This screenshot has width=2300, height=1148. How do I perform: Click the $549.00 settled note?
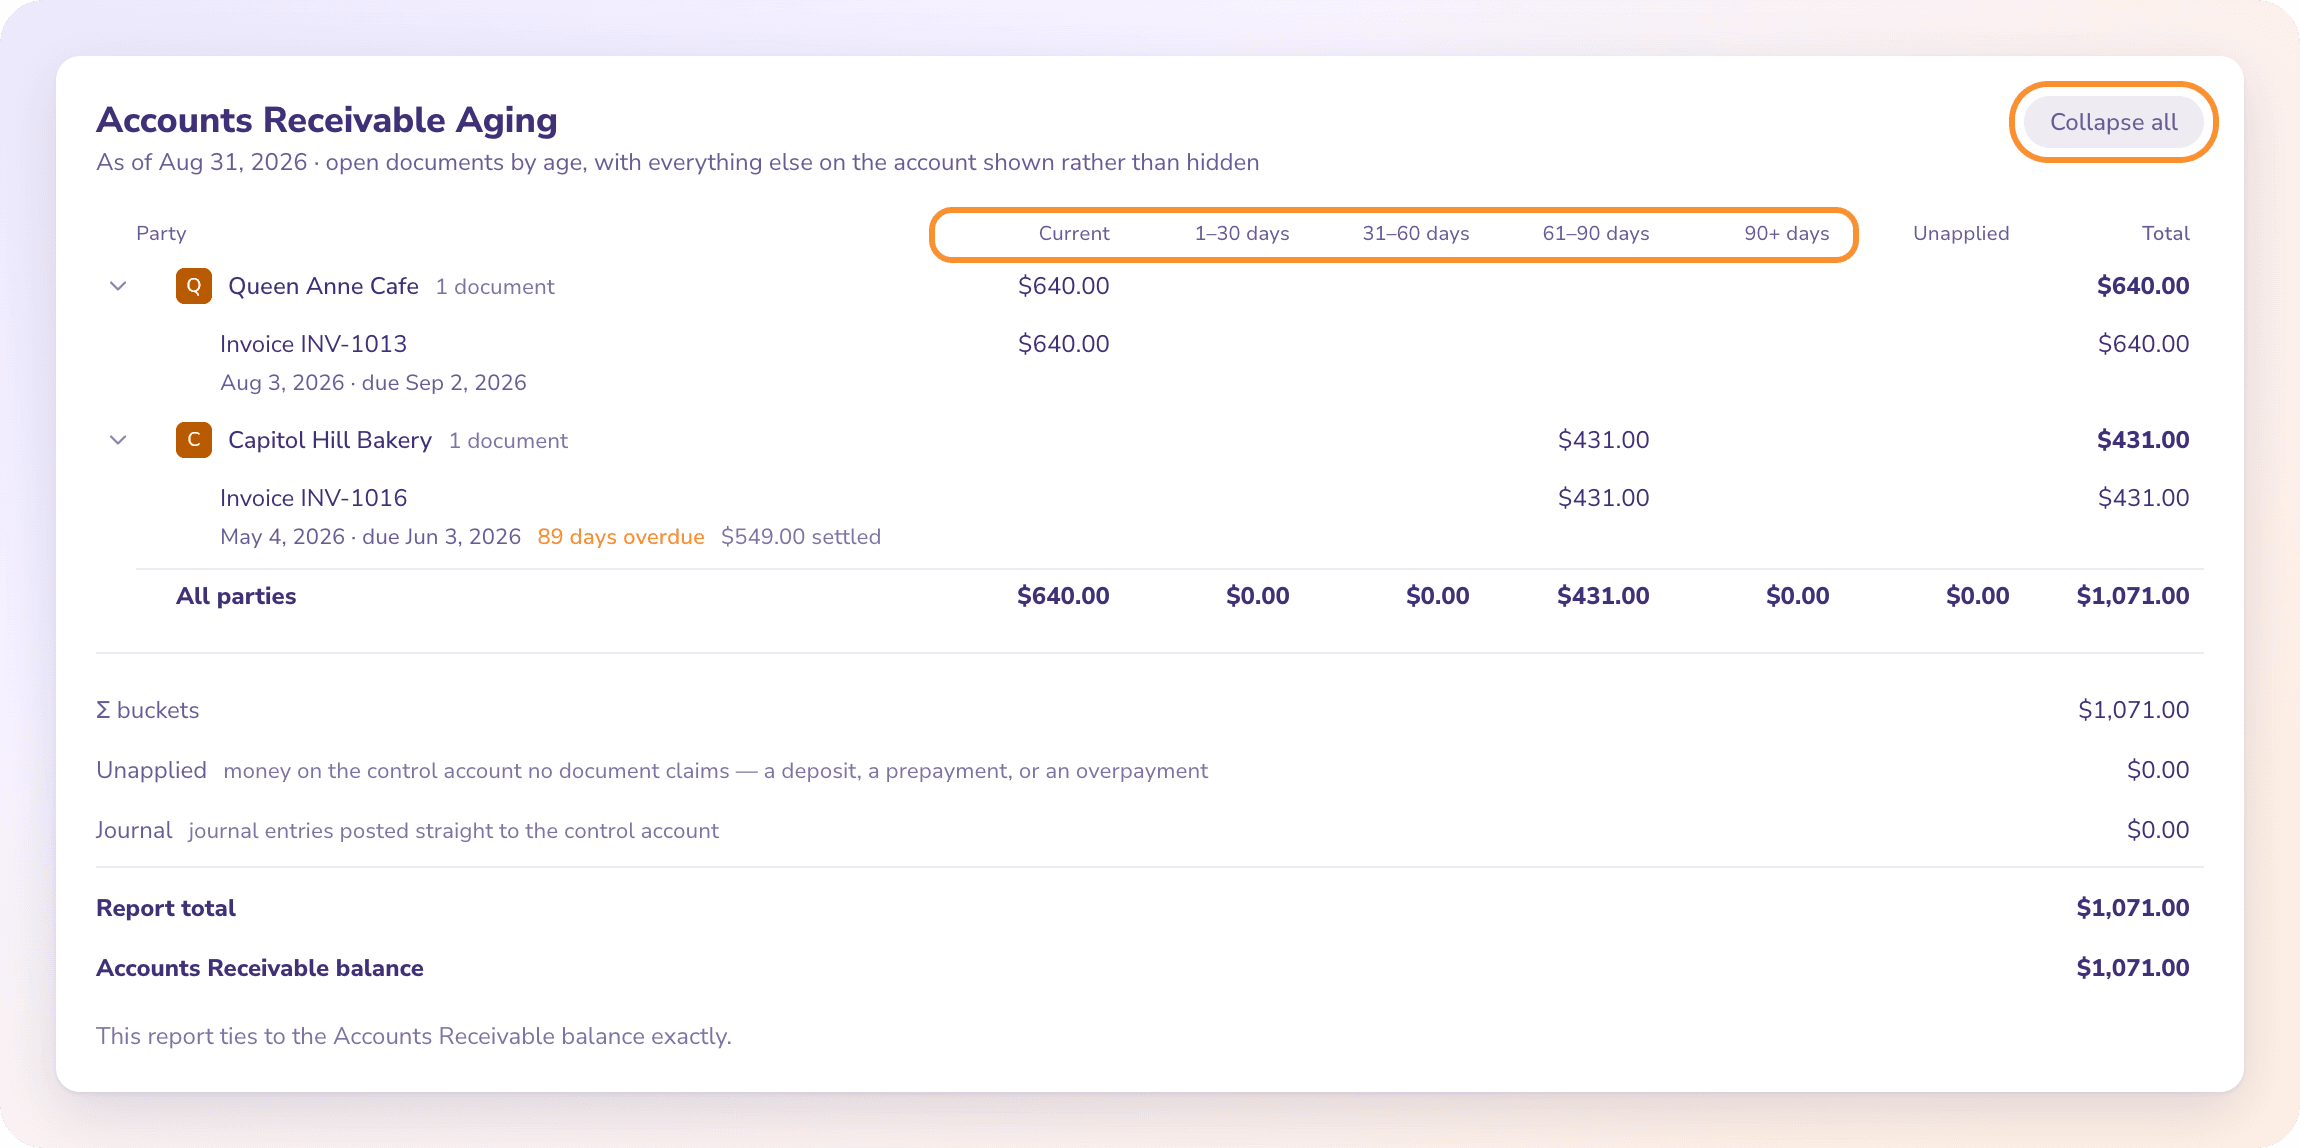(x=801, y=537)
